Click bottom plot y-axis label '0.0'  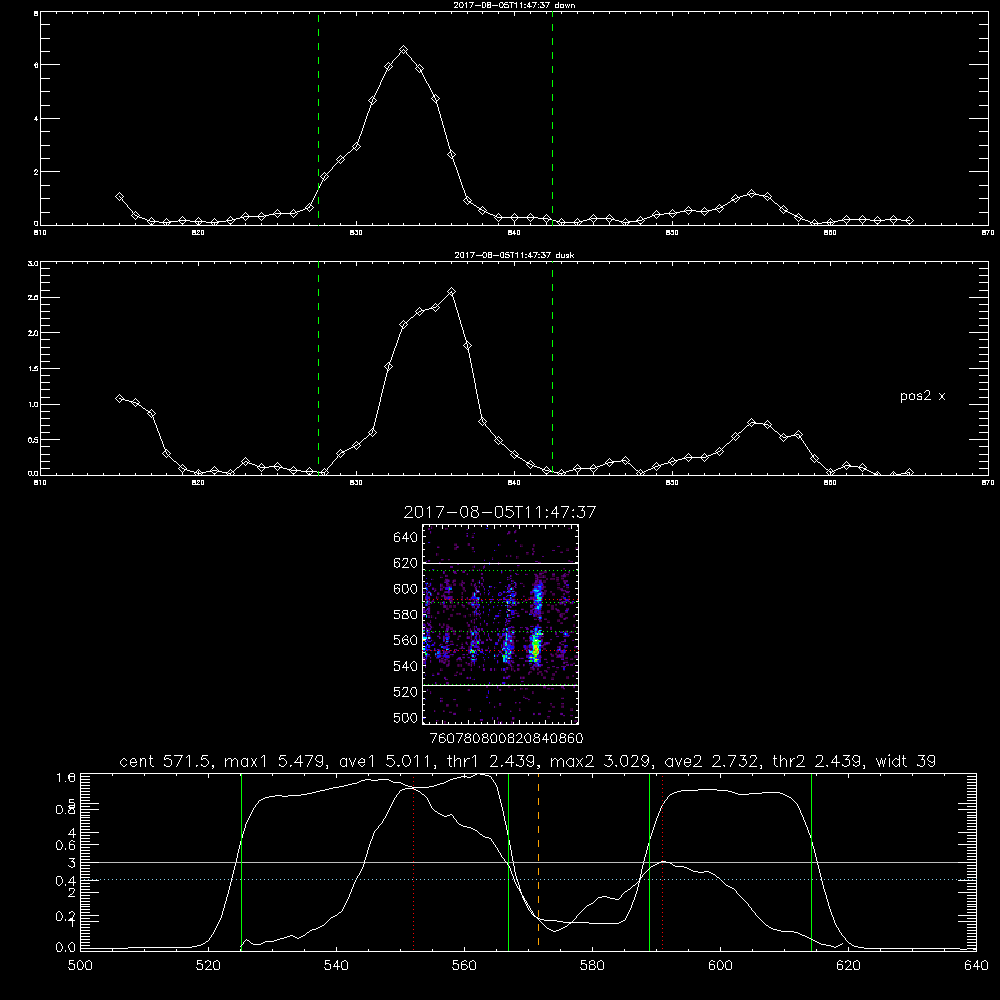point(66,948)
